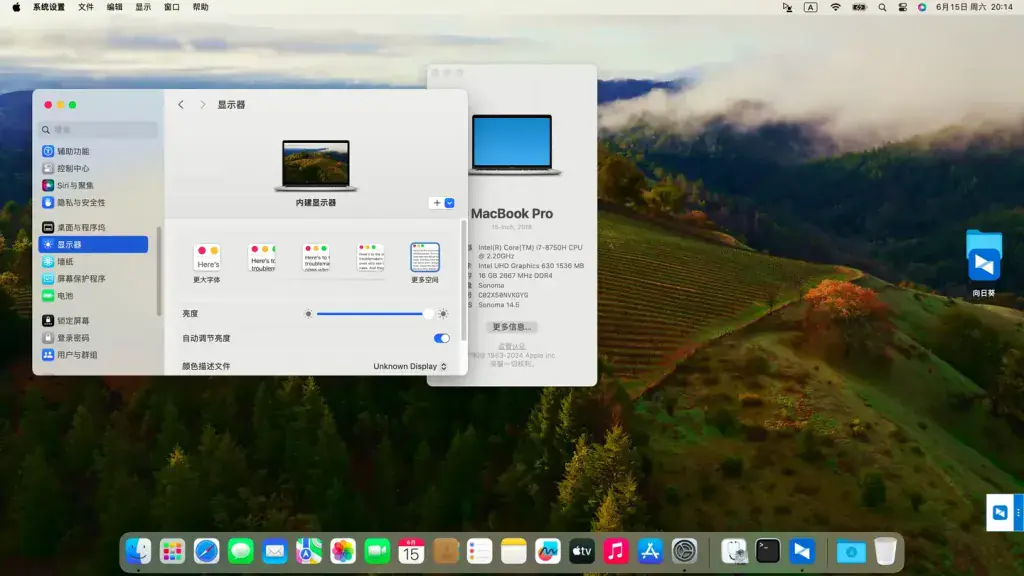
Task: Open the 窗口 menu
Action: point(172,7)
